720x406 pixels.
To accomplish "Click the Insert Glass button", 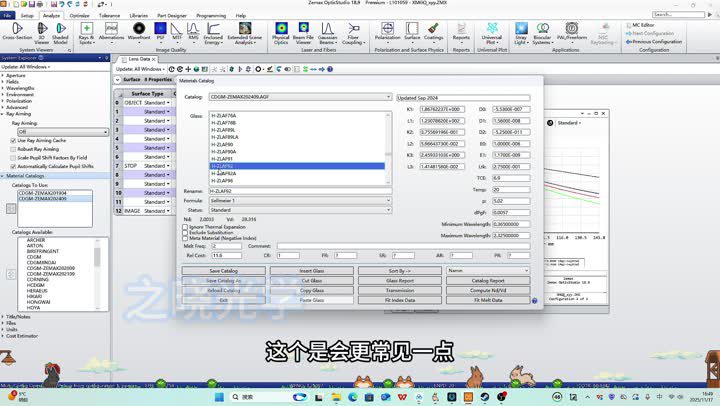I will [312, 271].
